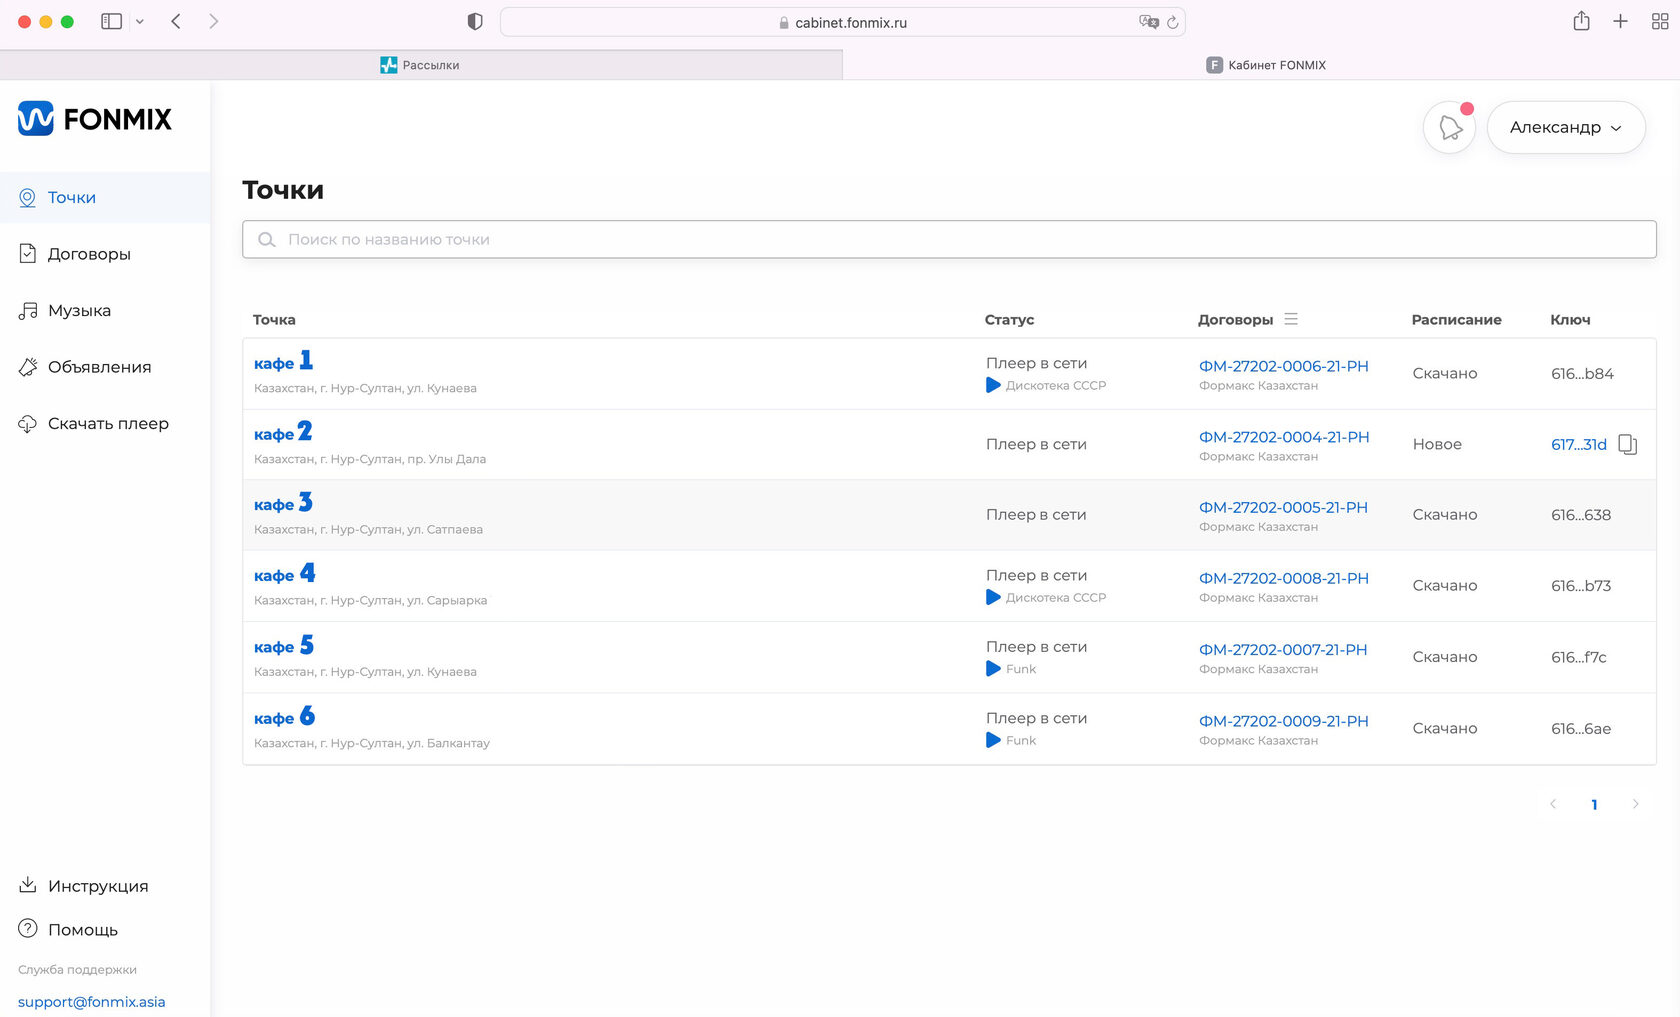Click the key value 616...b84
Image resolution: width=1680 pixels, height=1017 pixels.
pos(1582,374)
